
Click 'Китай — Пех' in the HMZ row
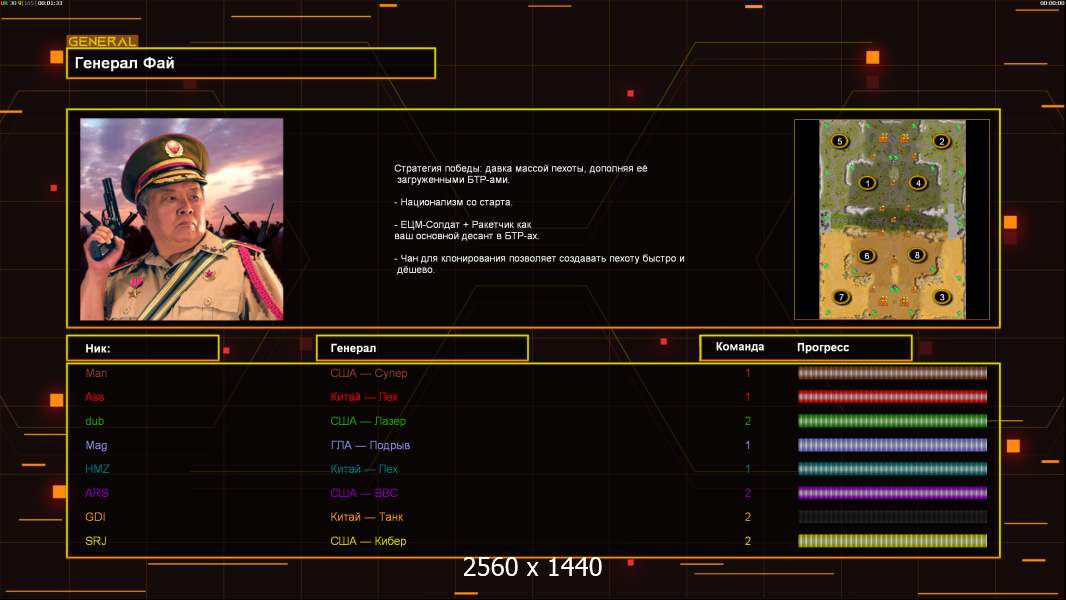click(x=364, y=469)
